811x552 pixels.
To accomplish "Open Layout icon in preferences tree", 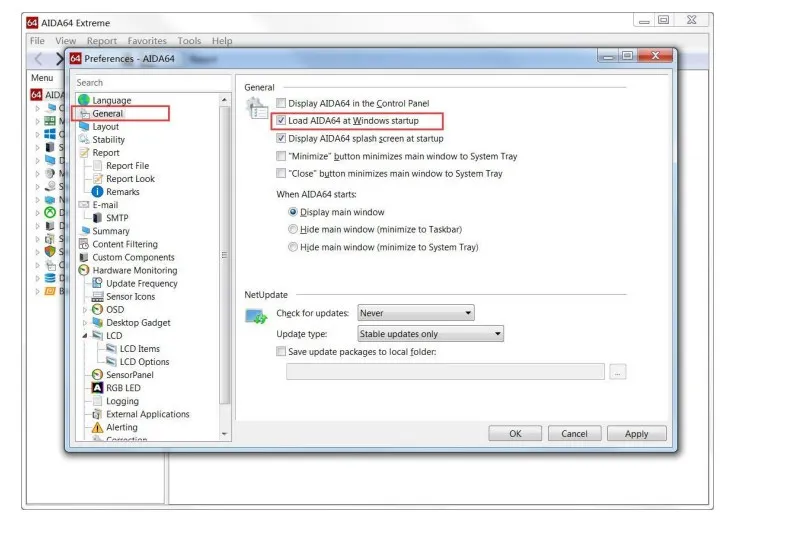I will (84, 126).
